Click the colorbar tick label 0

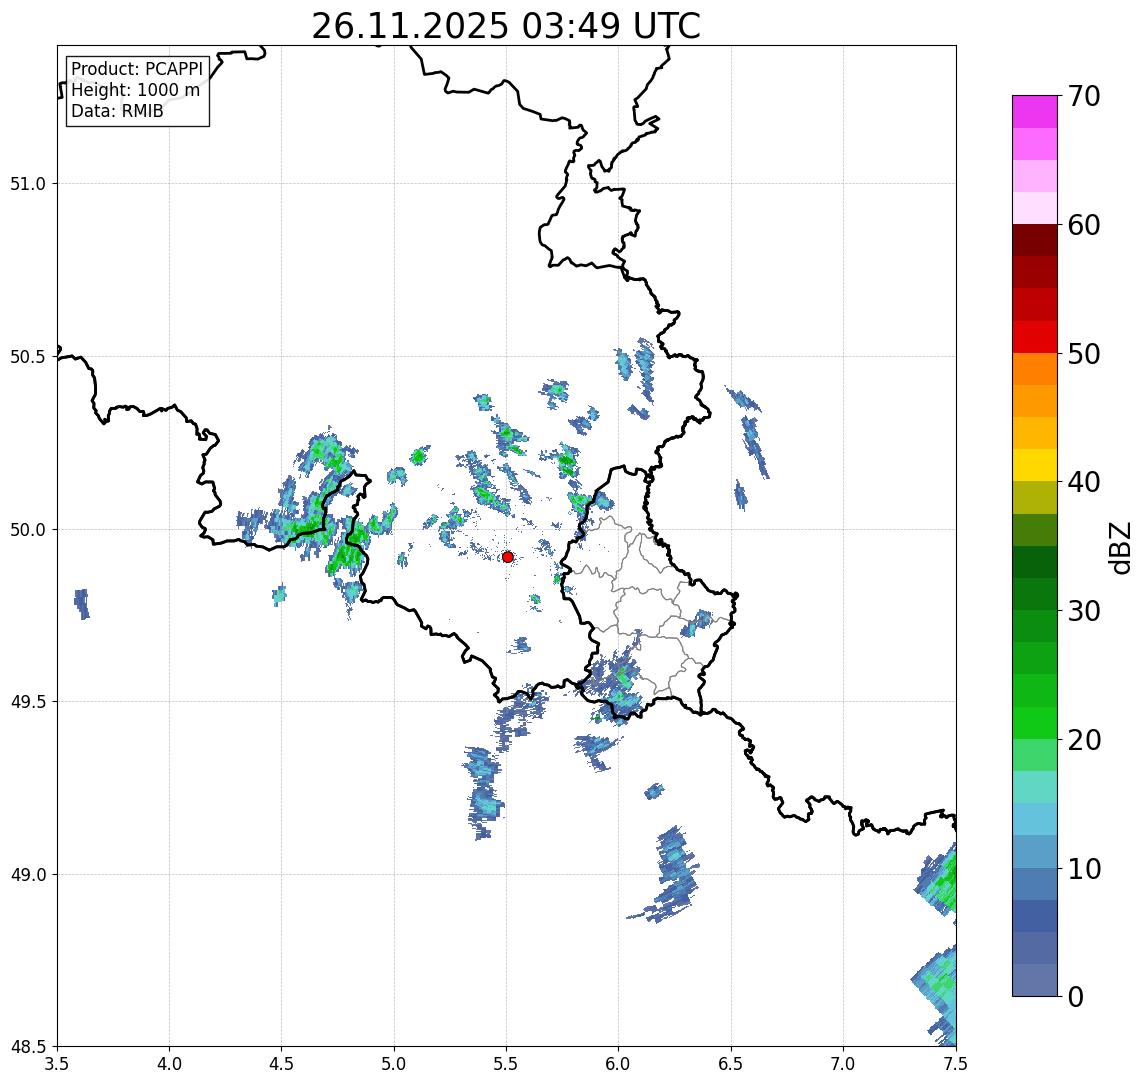pyautogui.click(x=1076, y=996)
